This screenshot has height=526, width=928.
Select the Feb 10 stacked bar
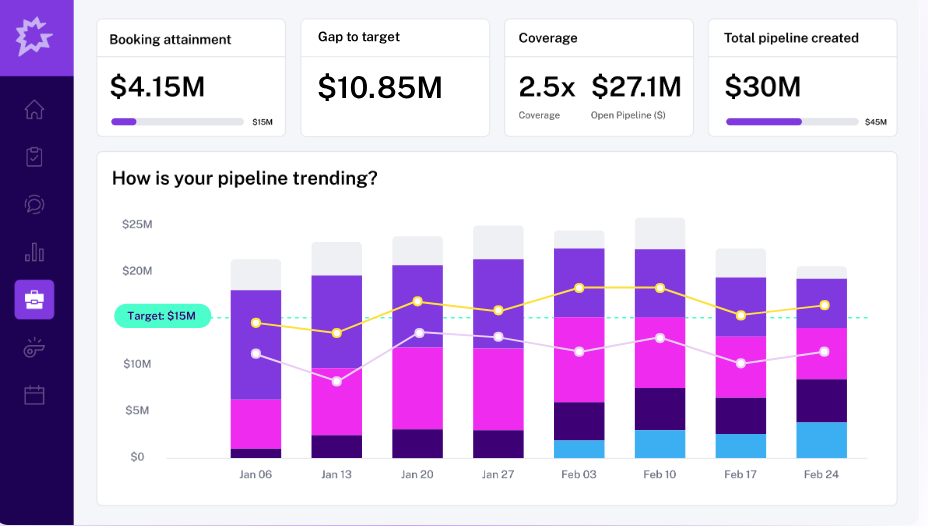660,338
